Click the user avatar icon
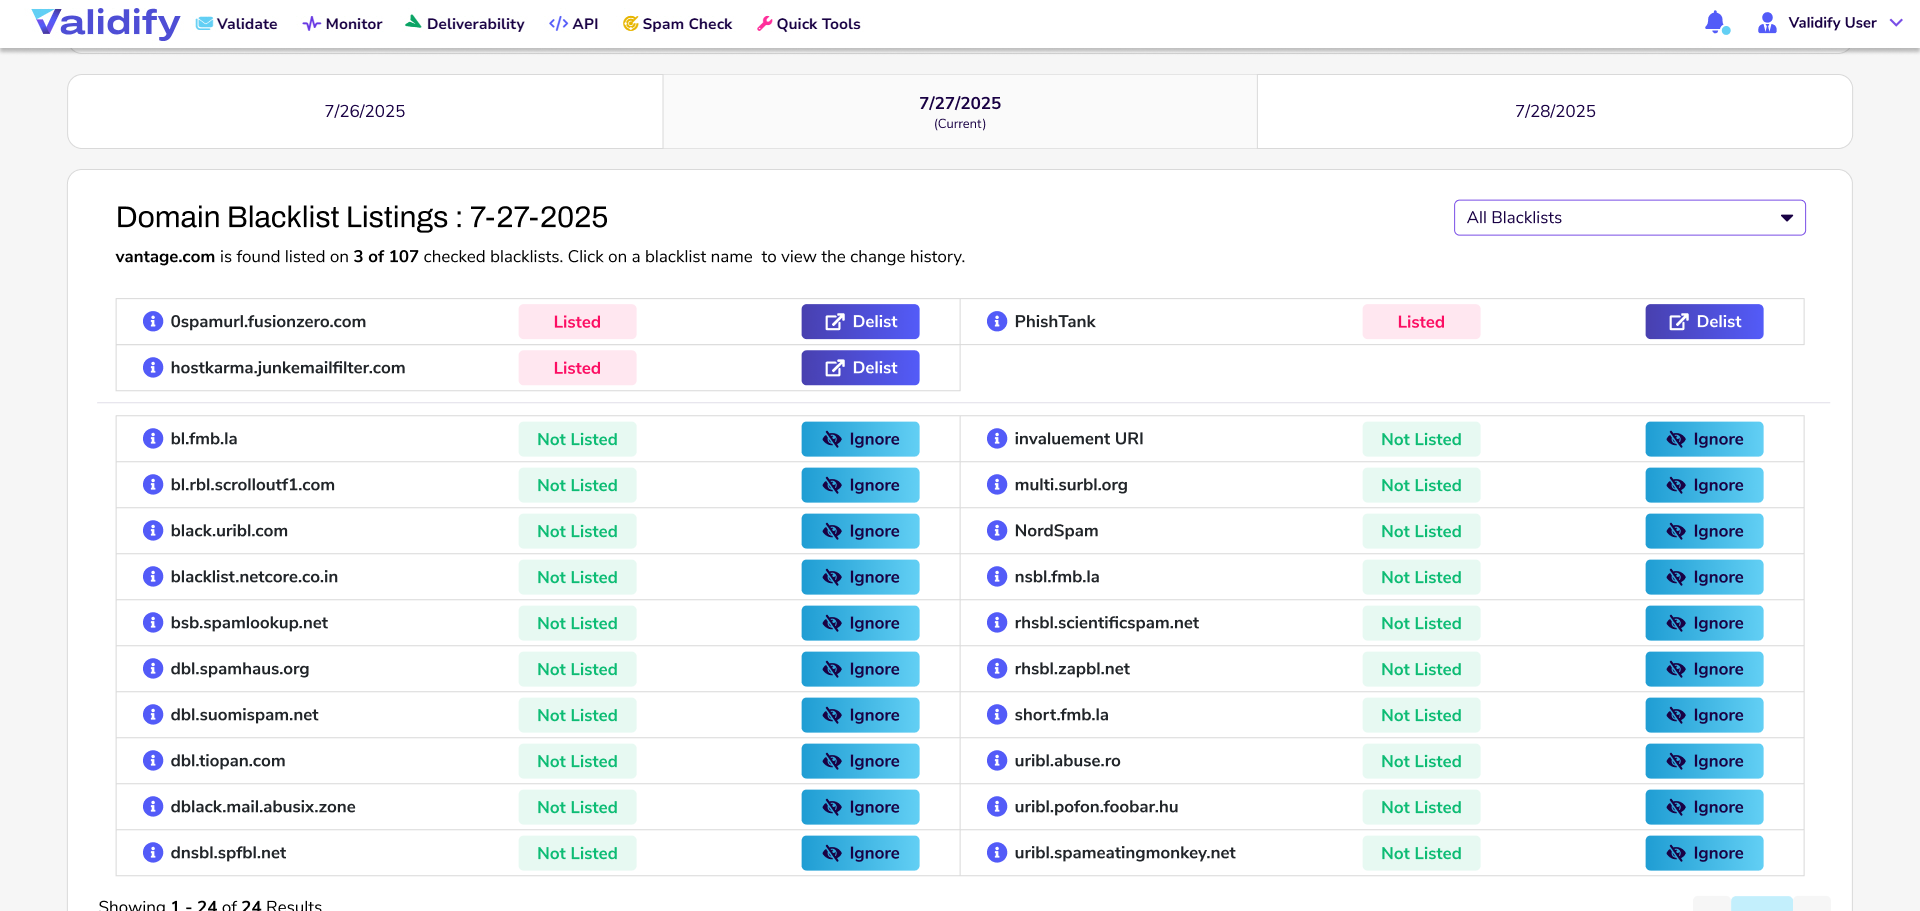This screenshot has height=911, width=1920. (x=1767, y=23)
